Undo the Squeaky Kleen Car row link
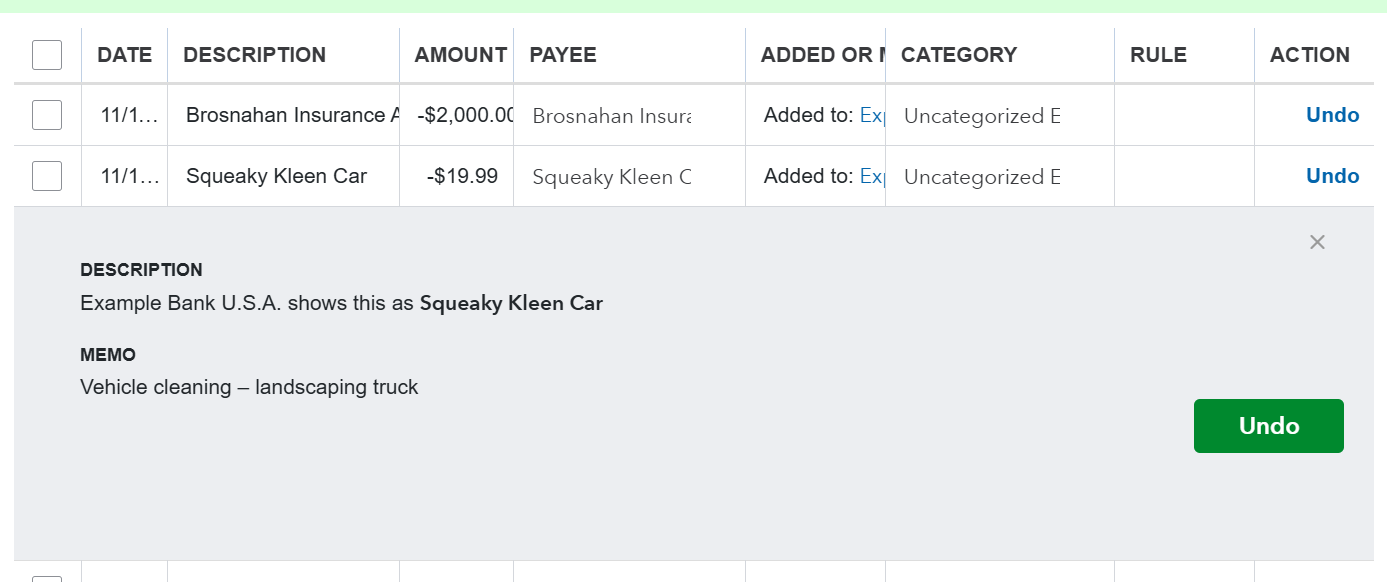Viewport: 1387px width, 582px height. point(1332,176)
